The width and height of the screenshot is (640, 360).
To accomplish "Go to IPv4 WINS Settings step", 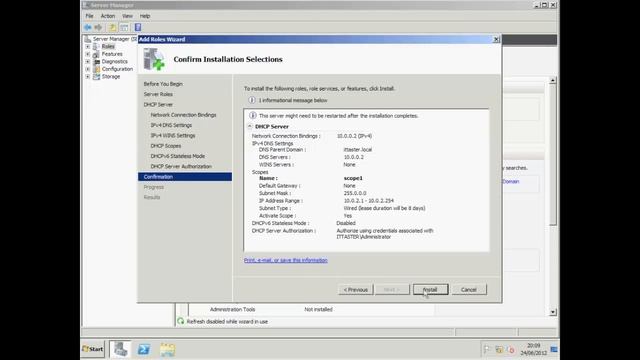I will tap(173, 136).
